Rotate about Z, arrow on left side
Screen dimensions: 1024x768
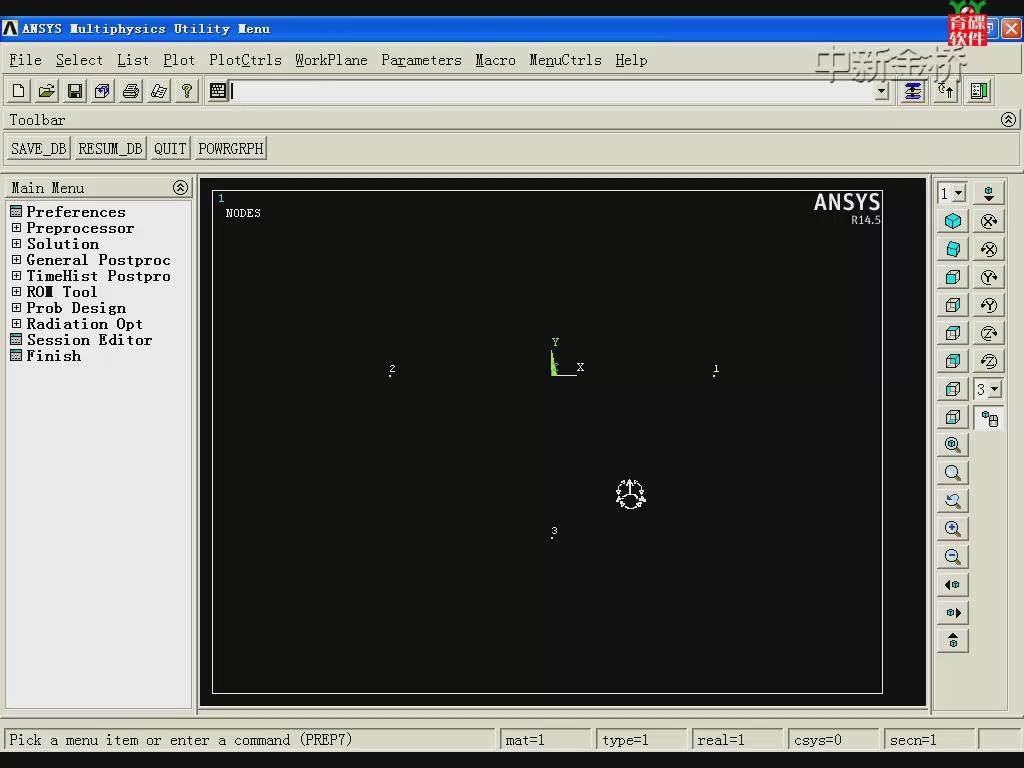click(x=989, y=361)
